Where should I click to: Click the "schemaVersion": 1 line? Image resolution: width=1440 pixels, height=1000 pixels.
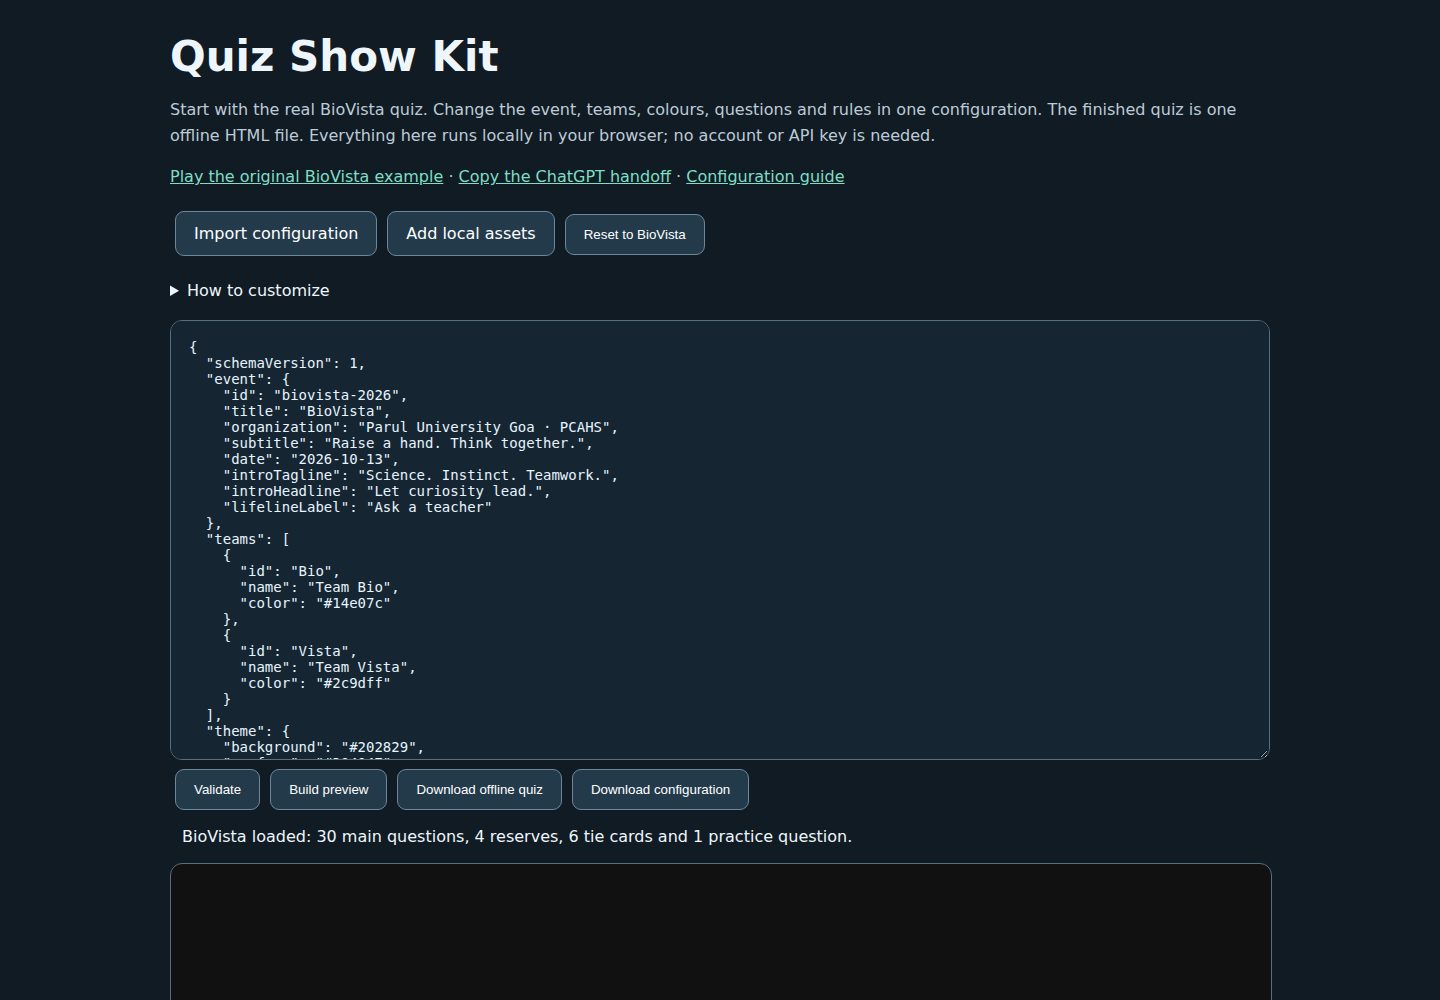(286, 363)
